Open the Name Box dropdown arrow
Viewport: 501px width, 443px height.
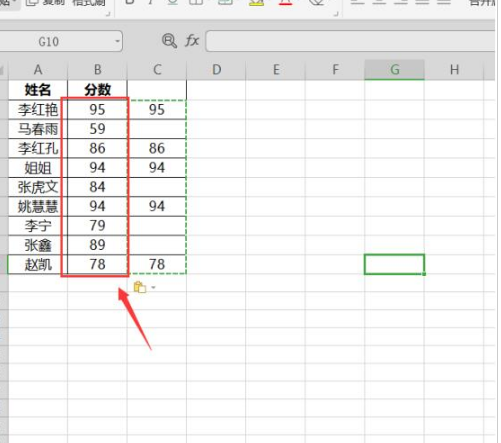point(117,41)
